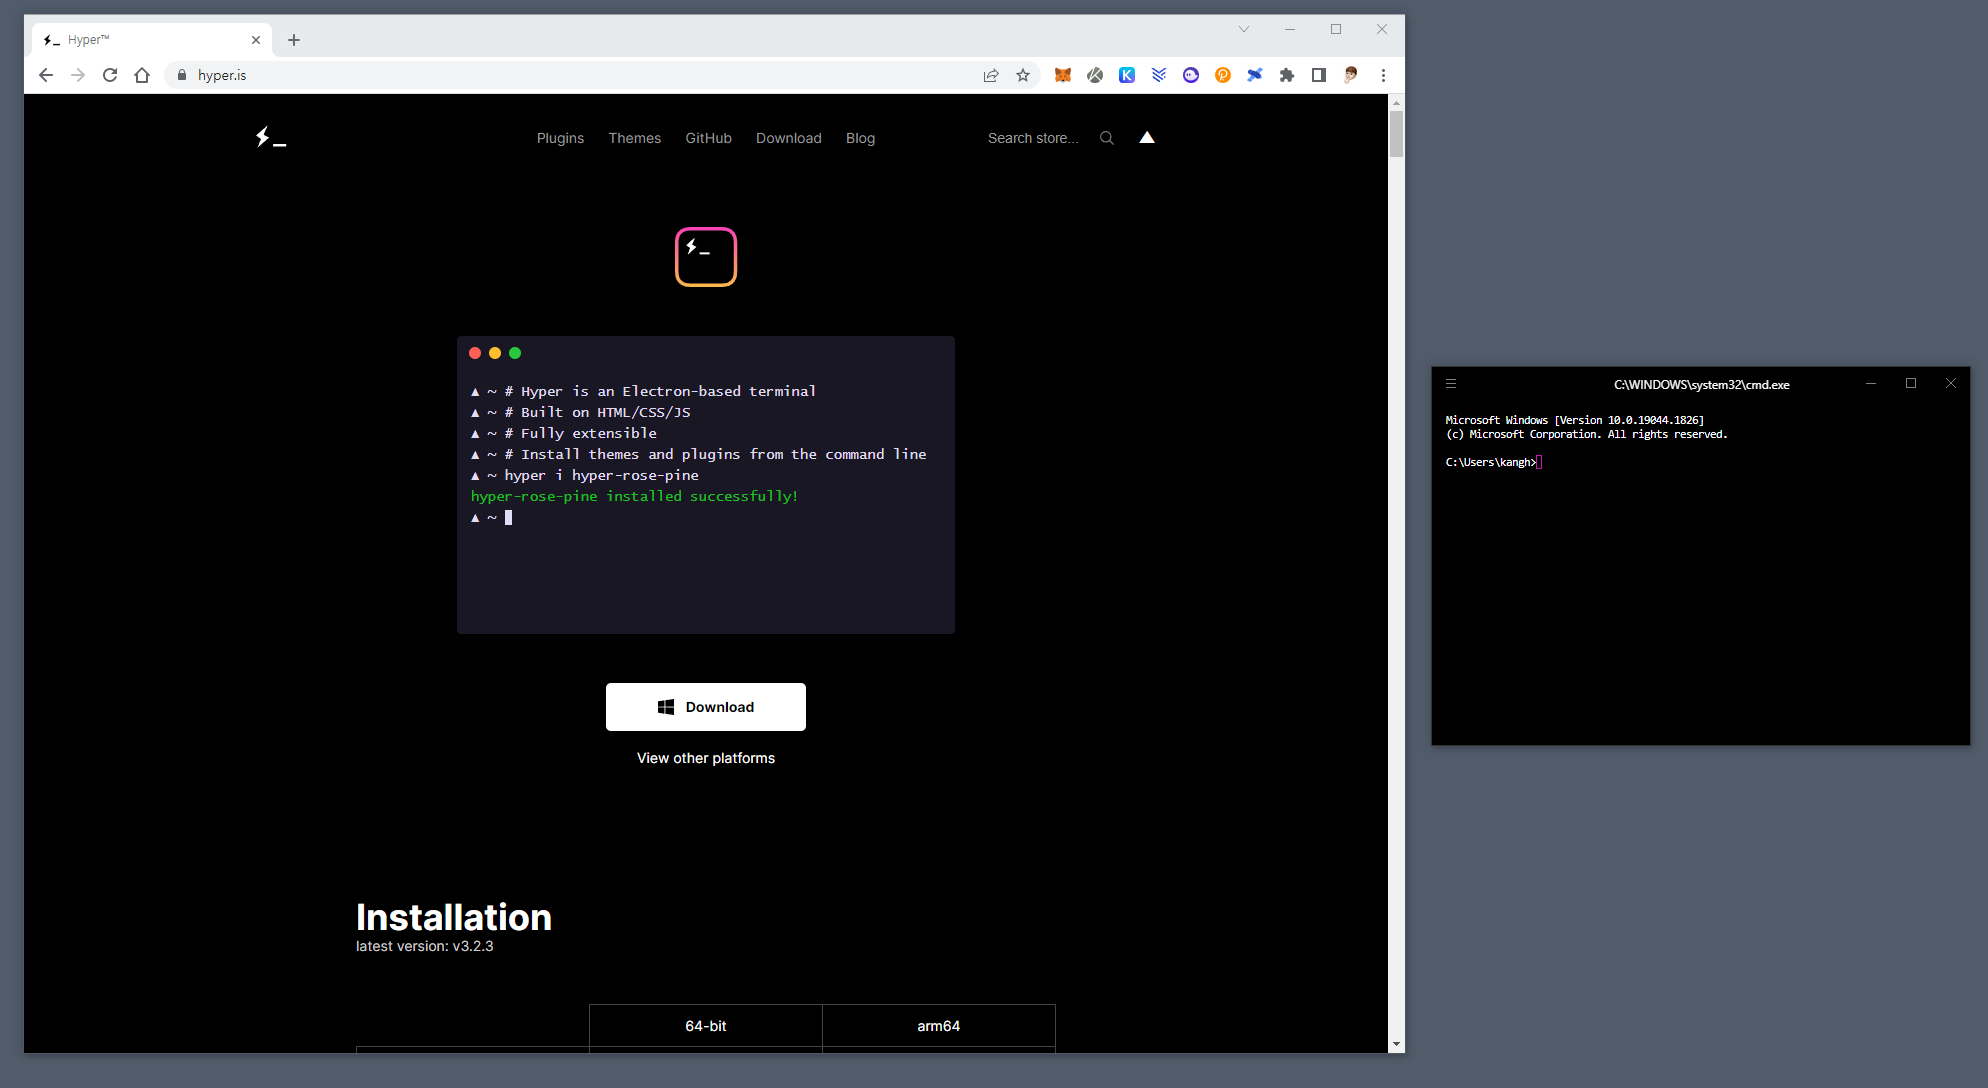The width and height of the screenshot is (1988, 1088).
Task: Open the cmd window hamburger menu
Action: coord(1451,384)
